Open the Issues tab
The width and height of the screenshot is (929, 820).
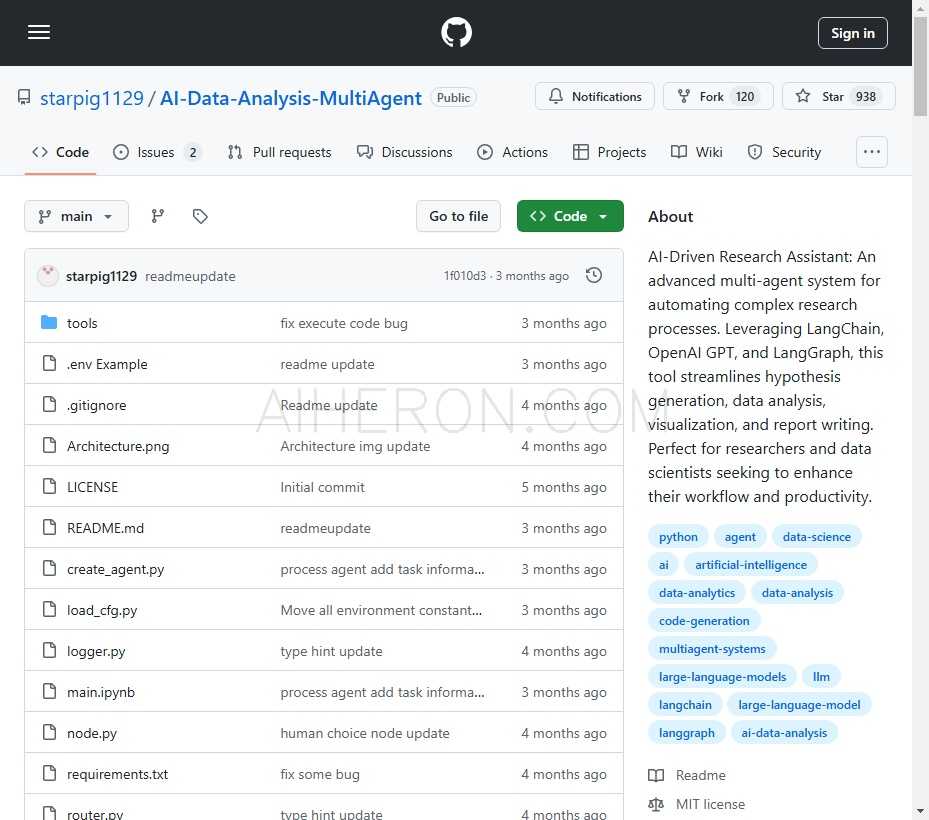pos(156,152)
